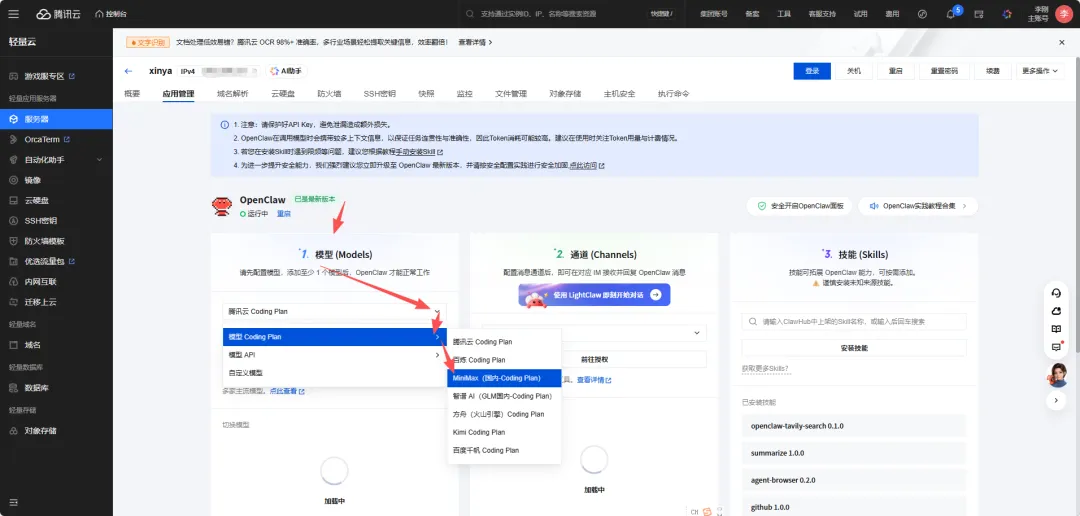Open OpenClaw实践教程合集 button
Image resolution: width=1080 pixels, height=516 pixels.
tap(918, 205)
